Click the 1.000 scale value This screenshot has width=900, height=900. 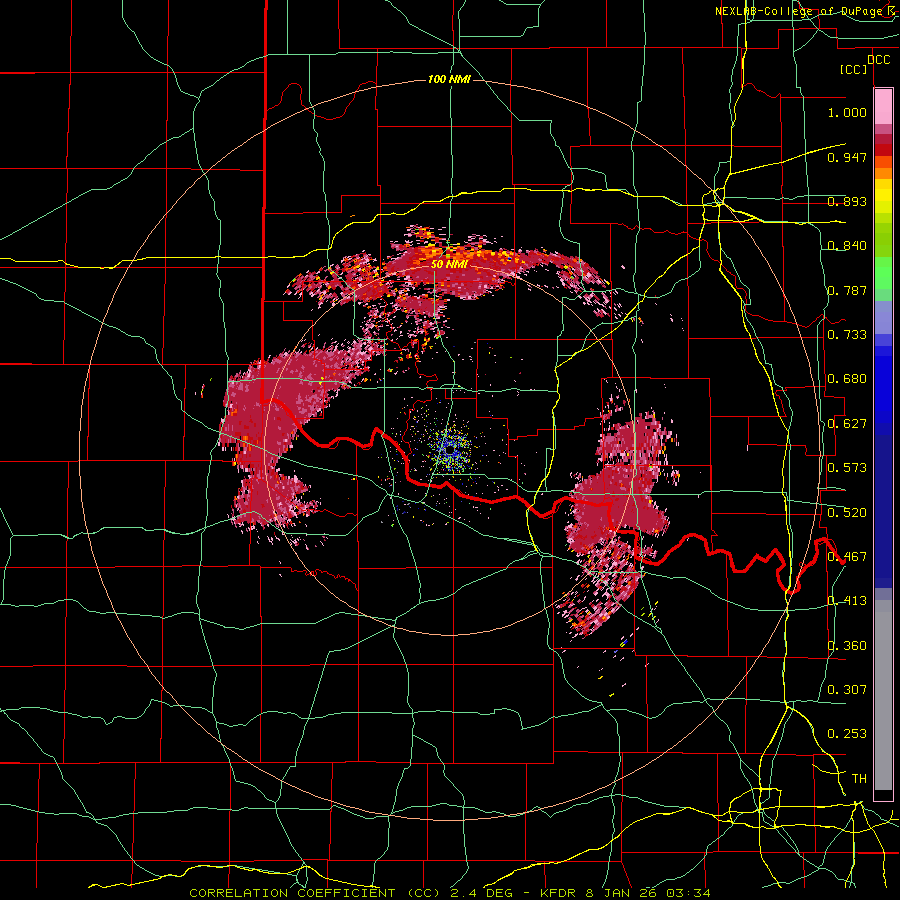847,112
